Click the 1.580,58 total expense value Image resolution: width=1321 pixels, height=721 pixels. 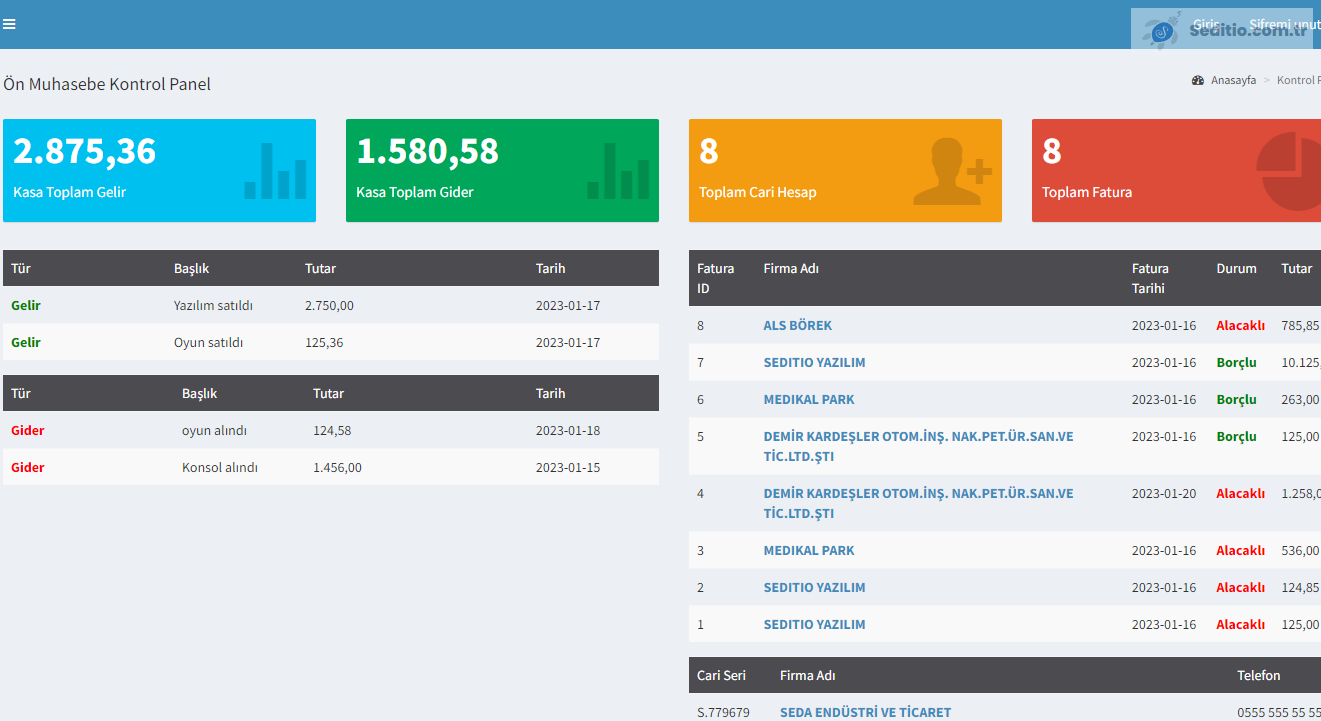coord(428,151)
